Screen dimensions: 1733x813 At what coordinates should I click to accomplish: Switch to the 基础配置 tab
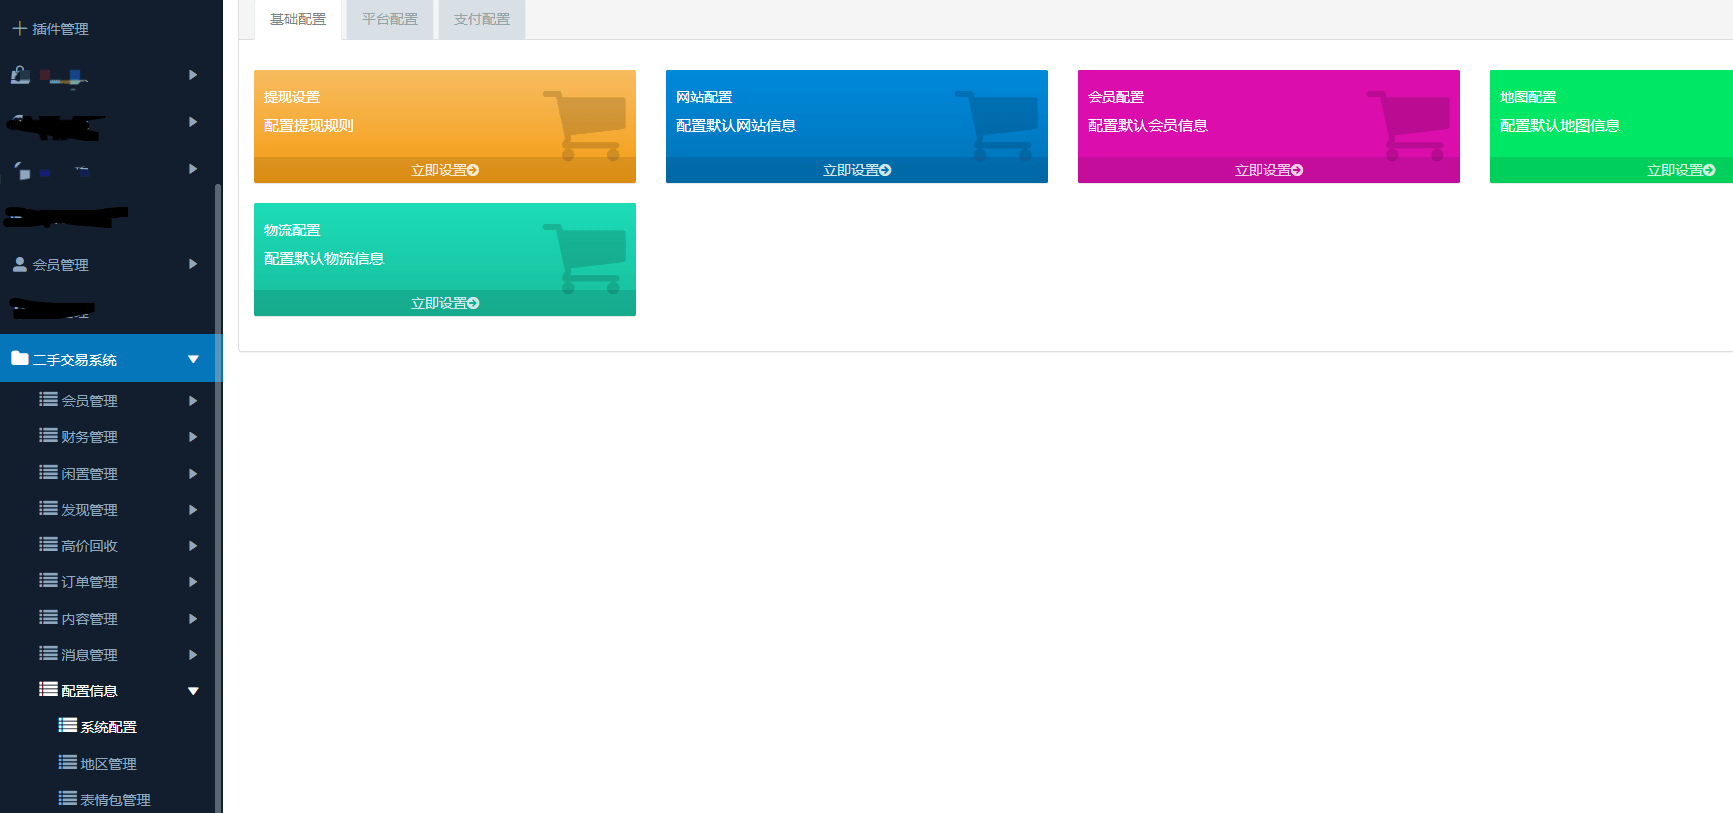298,19
